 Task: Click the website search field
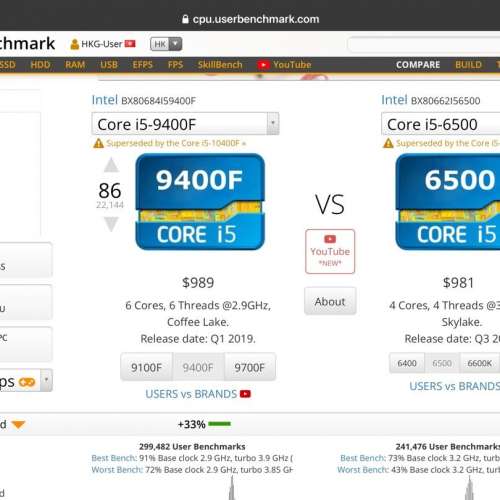(424, 44)
